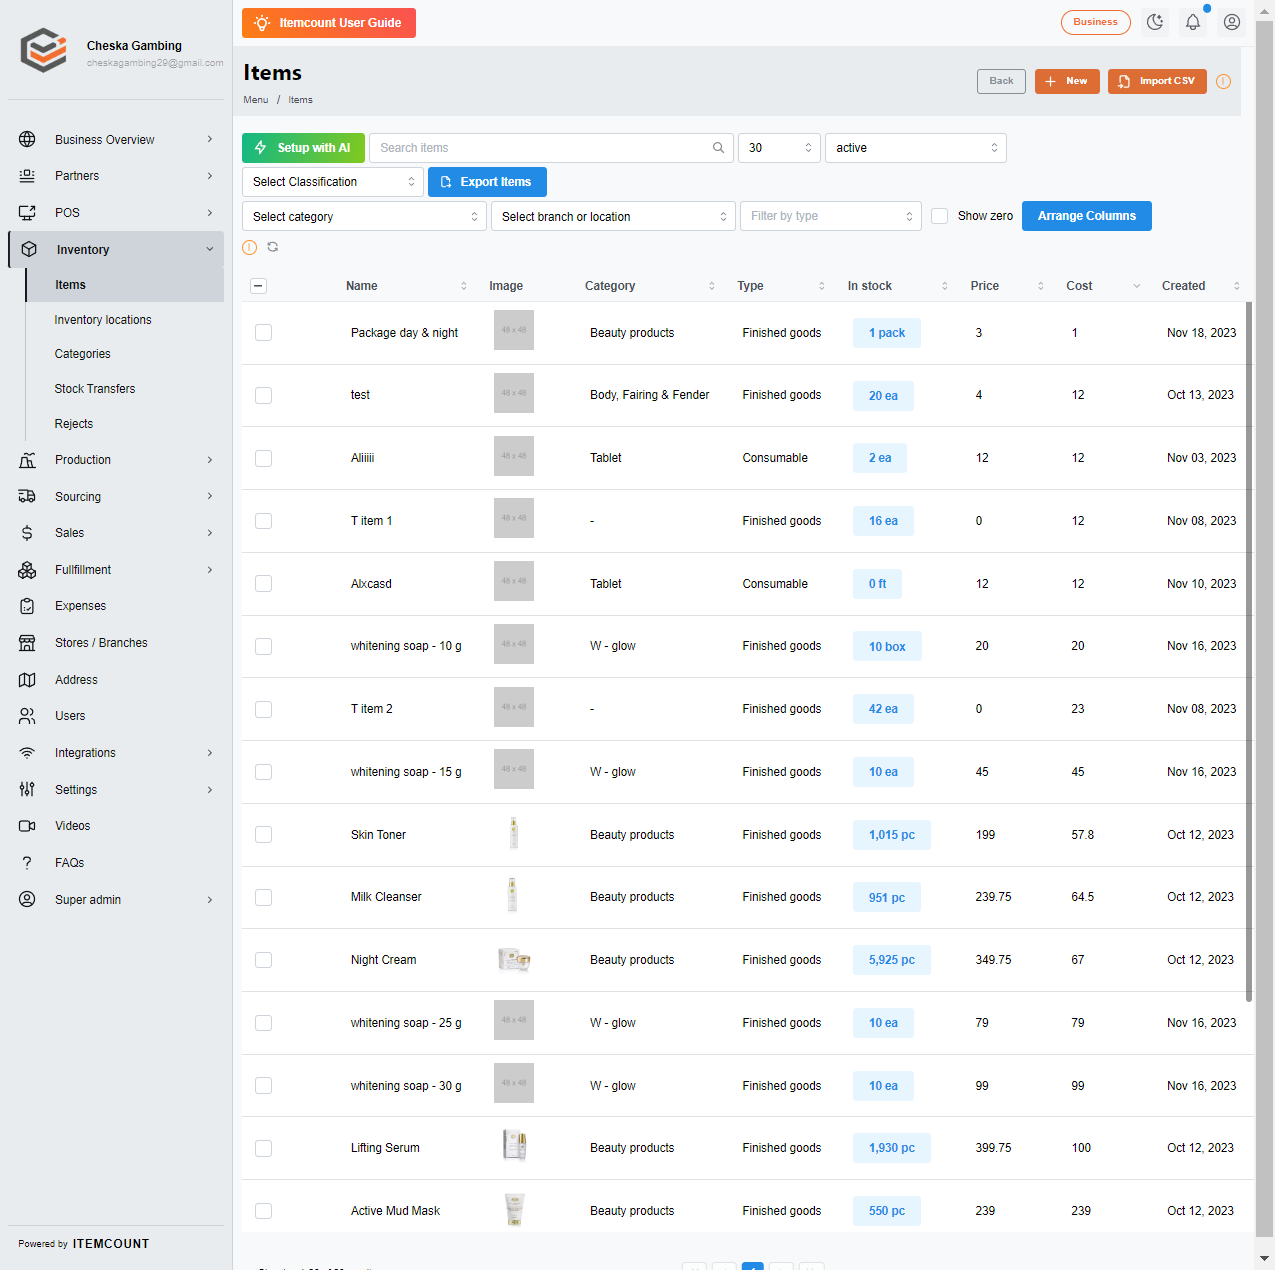1275x1270 pixels.
Task: Click the Integrations wifi icon
Action: point(27,753)
